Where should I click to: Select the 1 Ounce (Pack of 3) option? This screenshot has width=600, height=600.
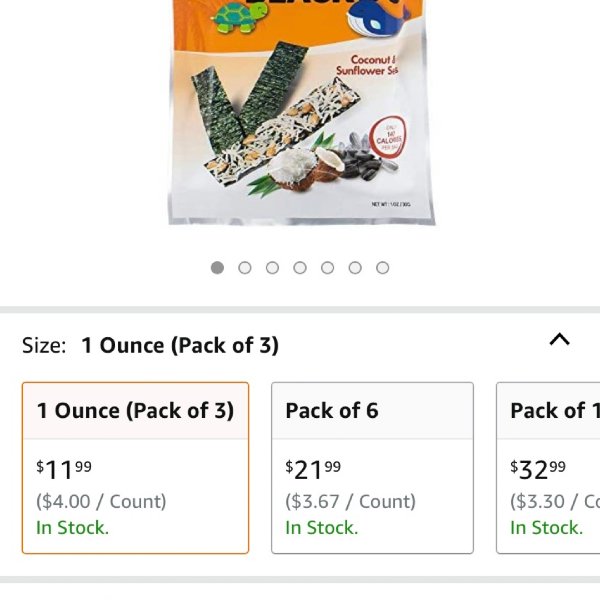pos(135,468)
